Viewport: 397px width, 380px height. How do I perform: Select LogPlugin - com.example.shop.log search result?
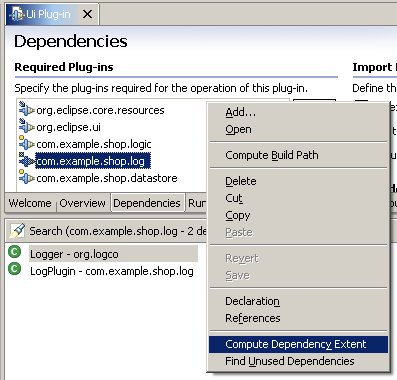(x=112, y=271)
